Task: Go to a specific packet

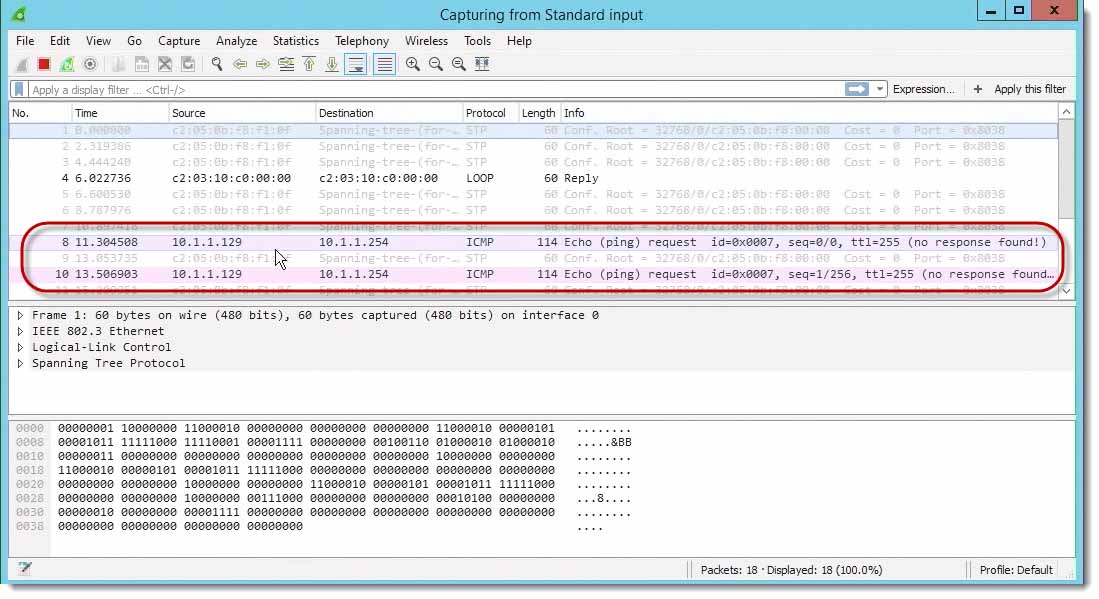Action: (286, 64)
